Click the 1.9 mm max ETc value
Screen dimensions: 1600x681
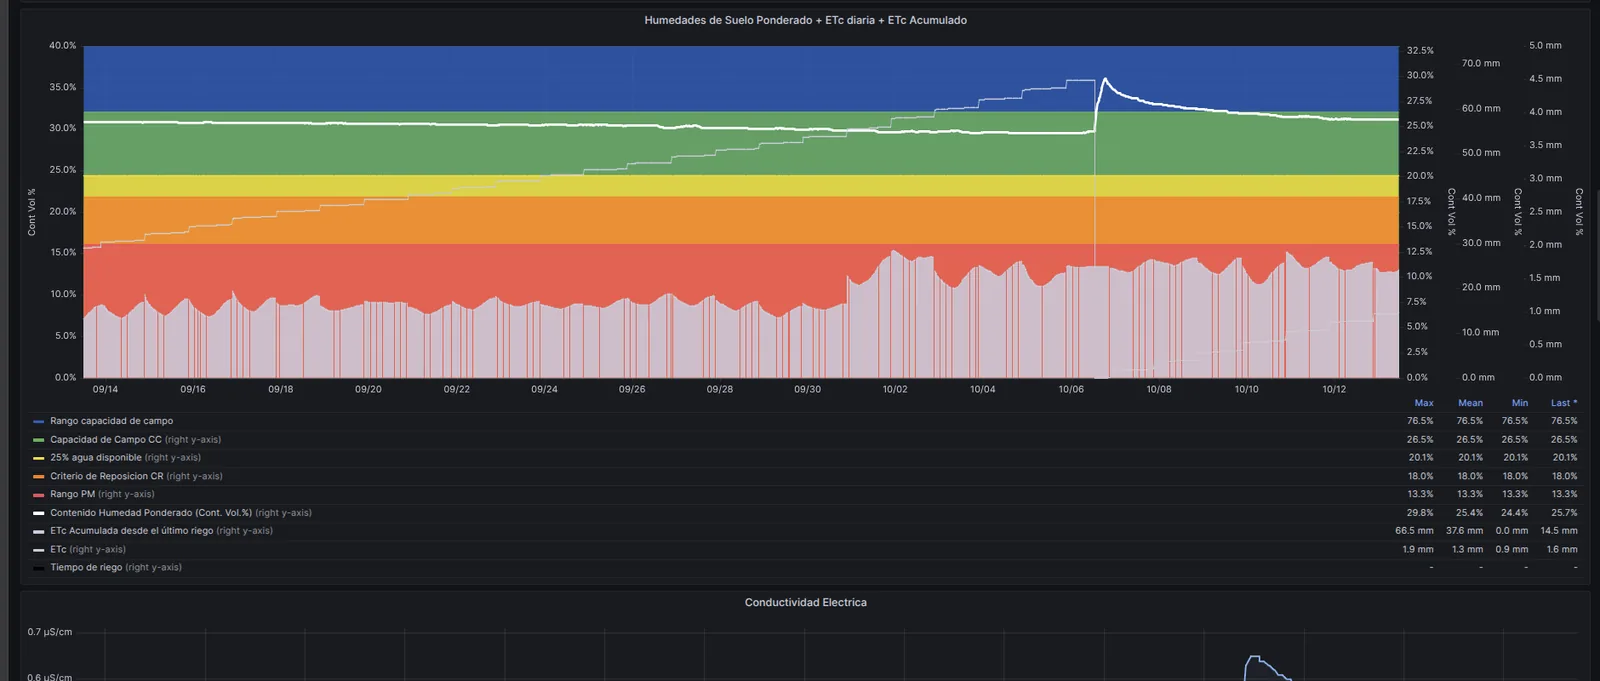(1418, 549)
